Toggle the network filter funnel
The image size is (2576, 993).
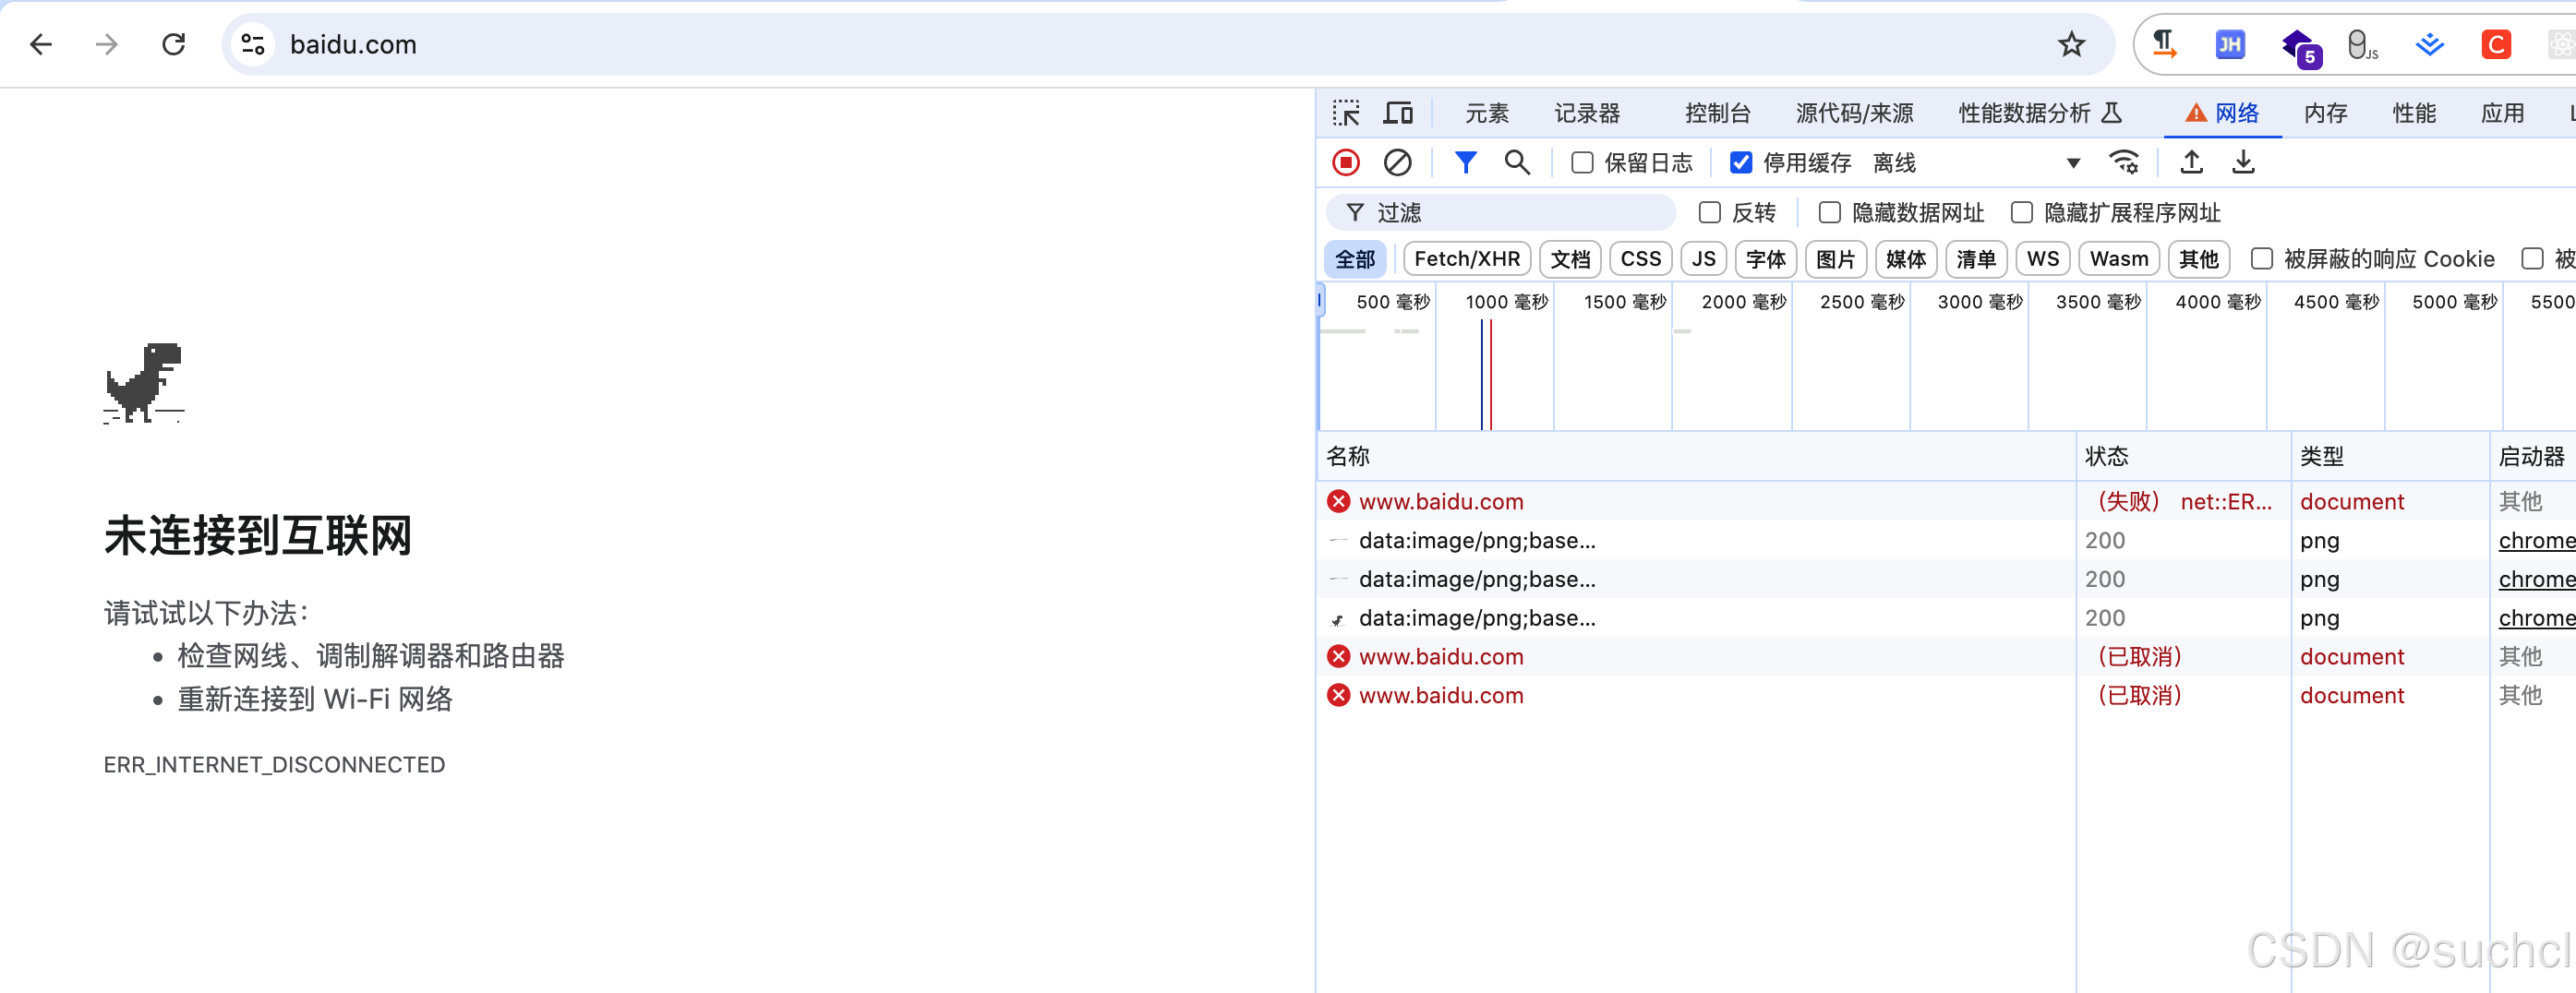point(1465,162)
